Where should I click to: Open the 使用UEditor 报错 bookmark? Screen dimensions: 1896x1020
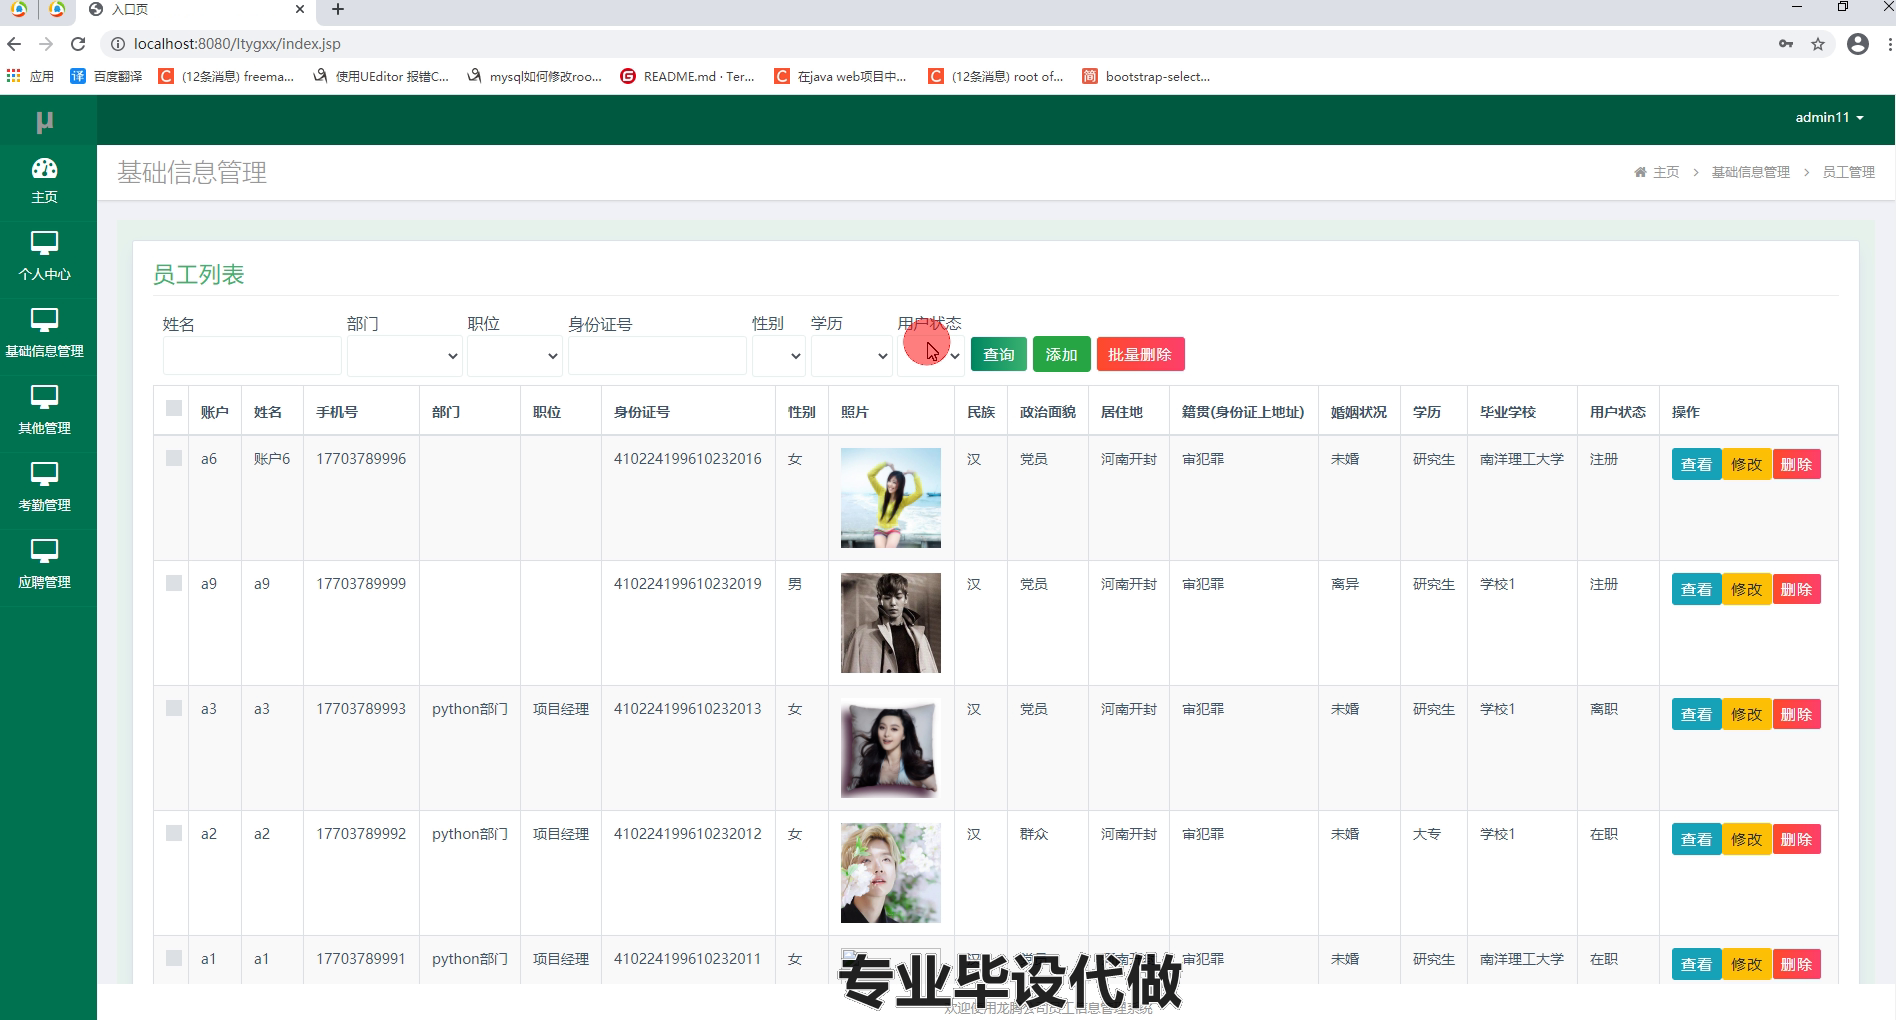pyautogui.click(x=381, y=76)
